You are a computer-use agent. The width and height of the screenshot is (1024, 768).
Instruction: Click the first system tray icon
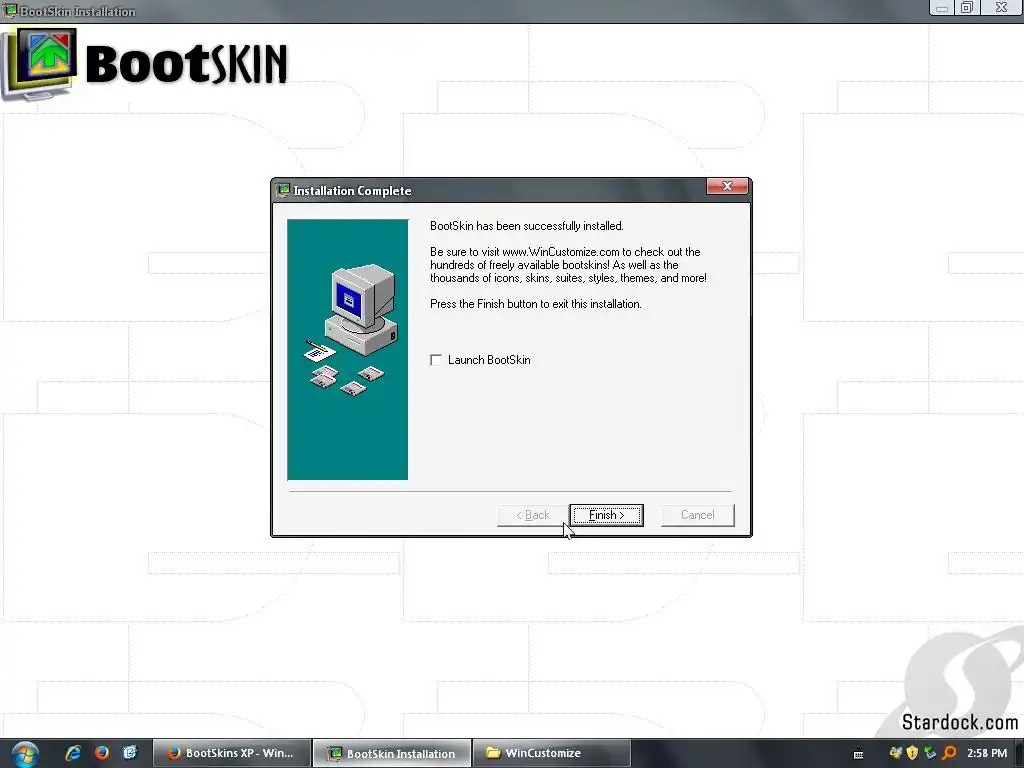coord(895,753)
